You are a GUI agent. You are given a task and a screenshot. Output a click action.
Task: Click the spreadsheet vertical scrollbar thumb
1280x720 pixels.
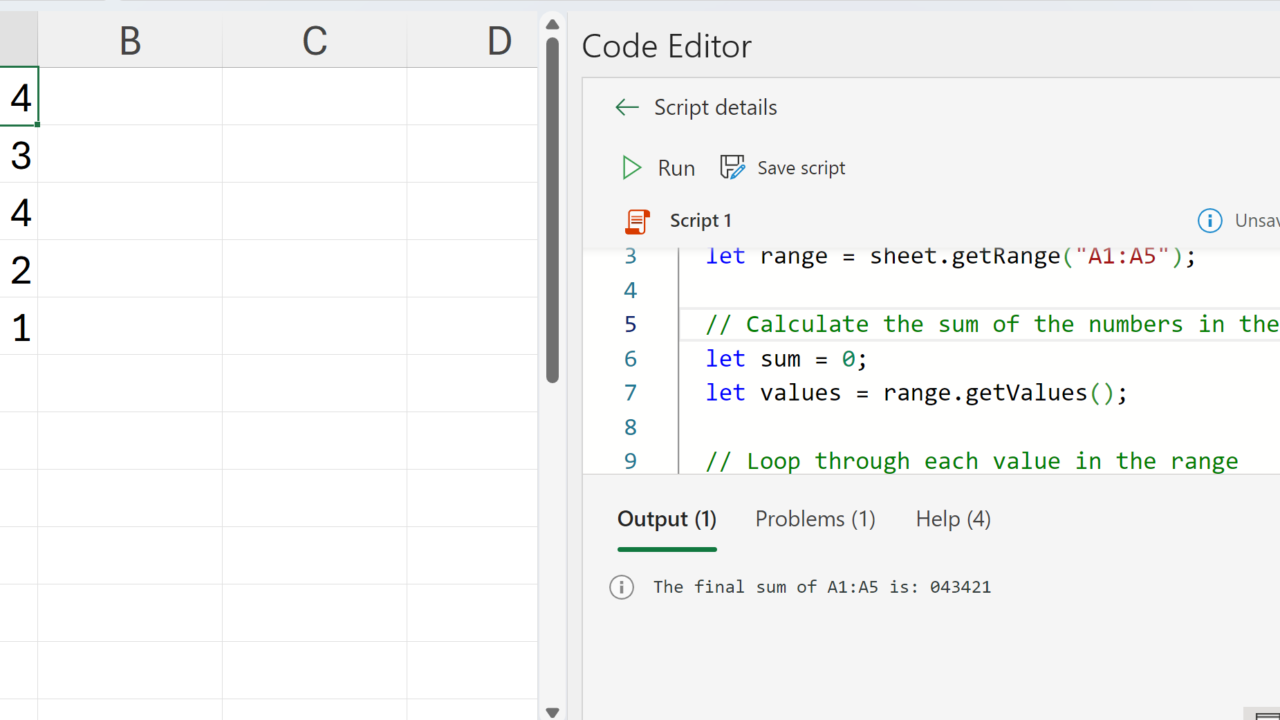click(x=552, y=210)
